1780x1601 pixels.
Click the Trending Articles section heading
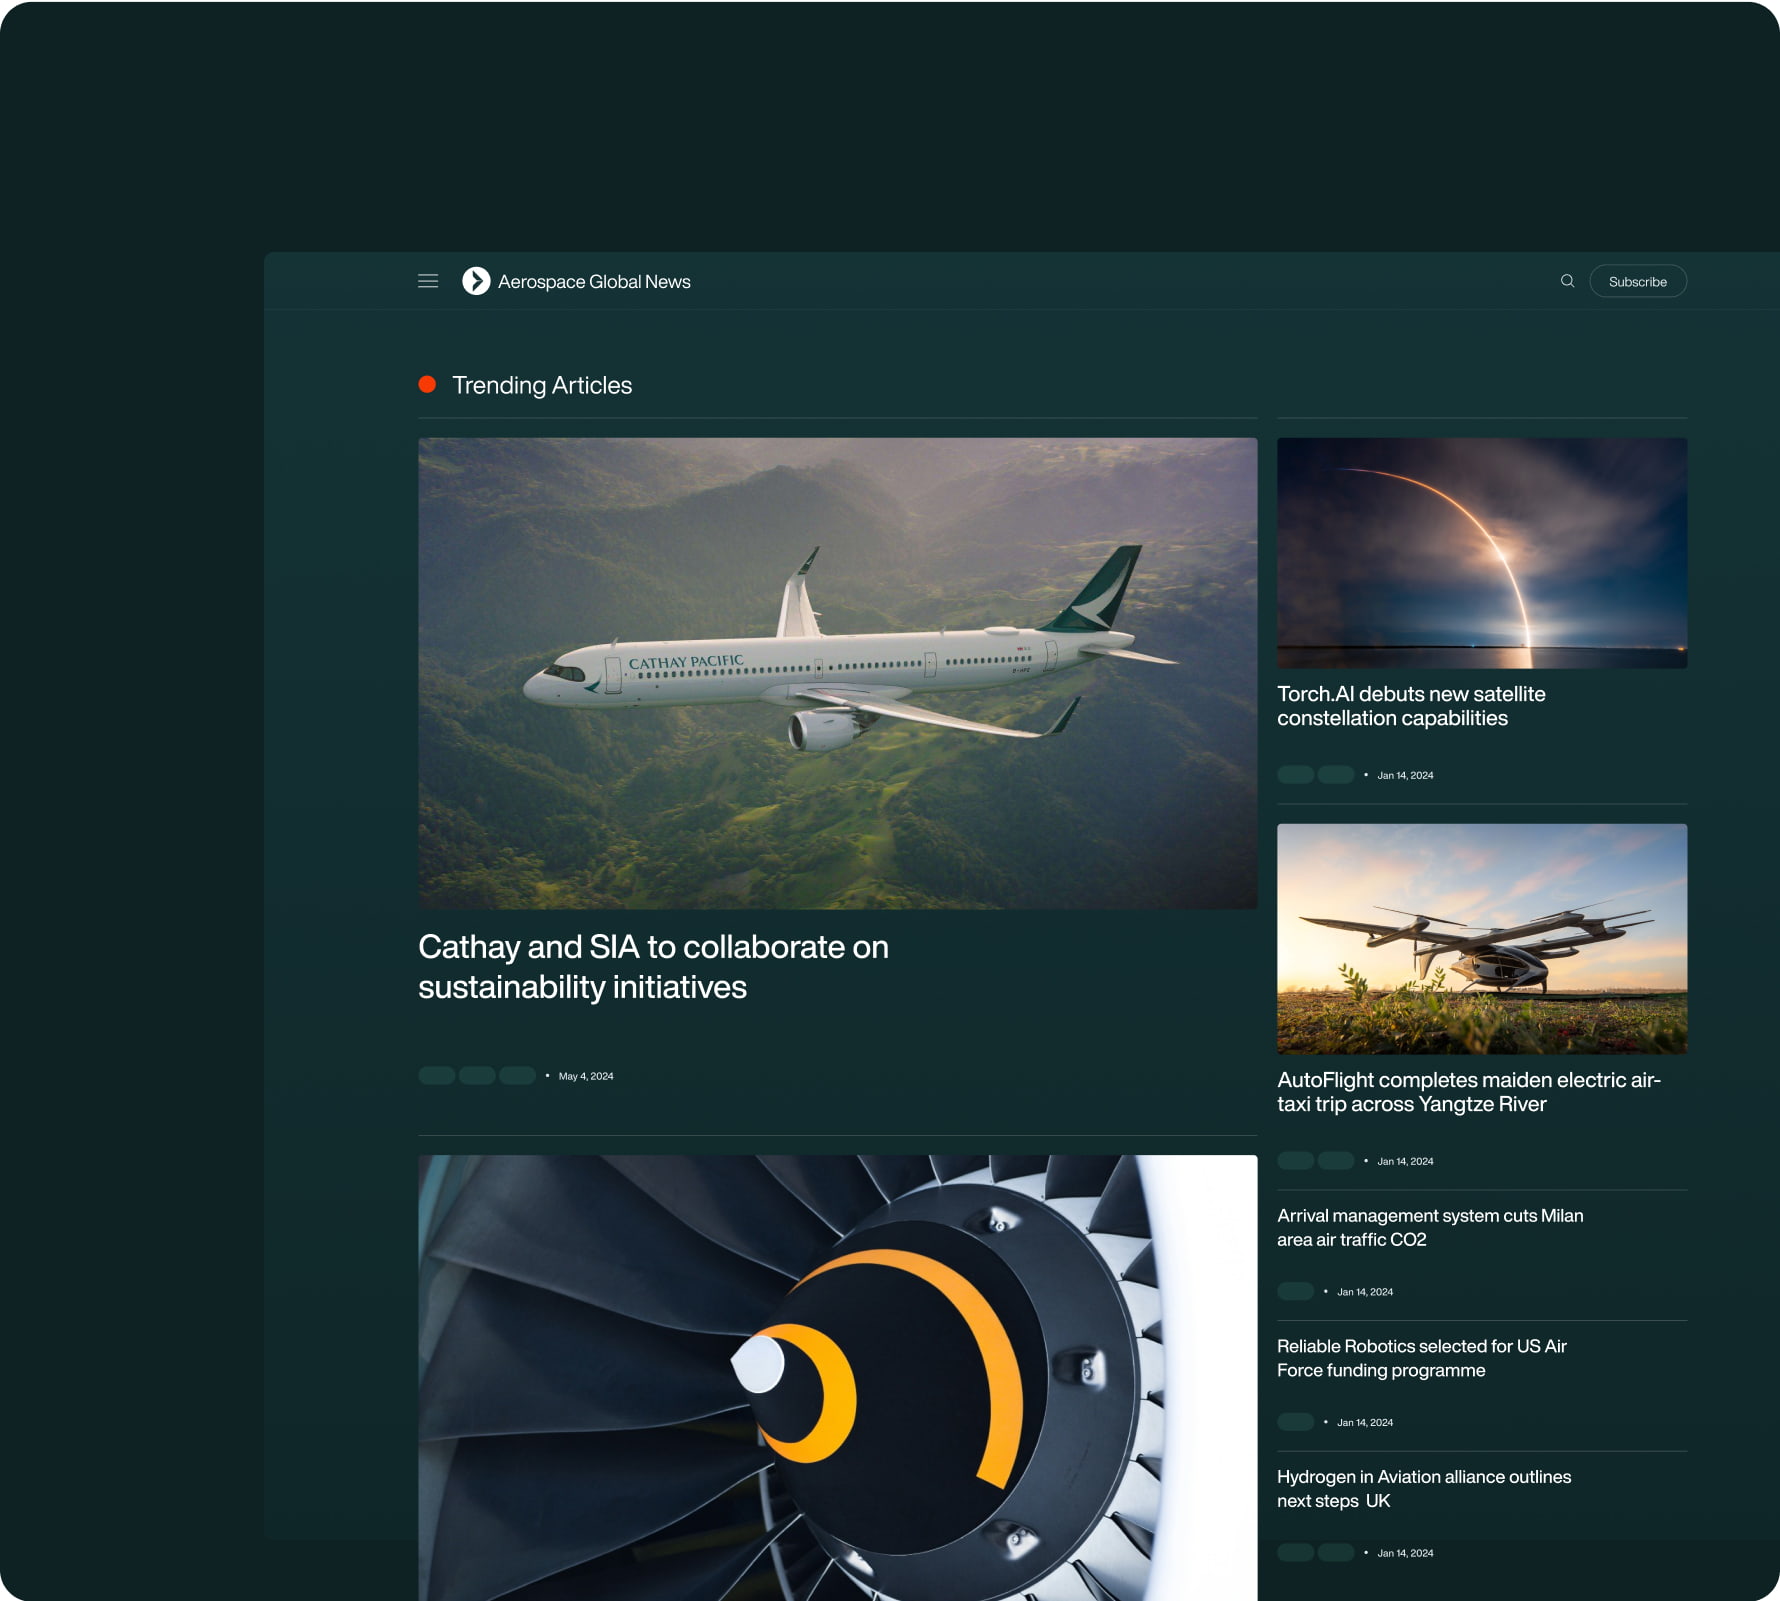coord(541,385)
